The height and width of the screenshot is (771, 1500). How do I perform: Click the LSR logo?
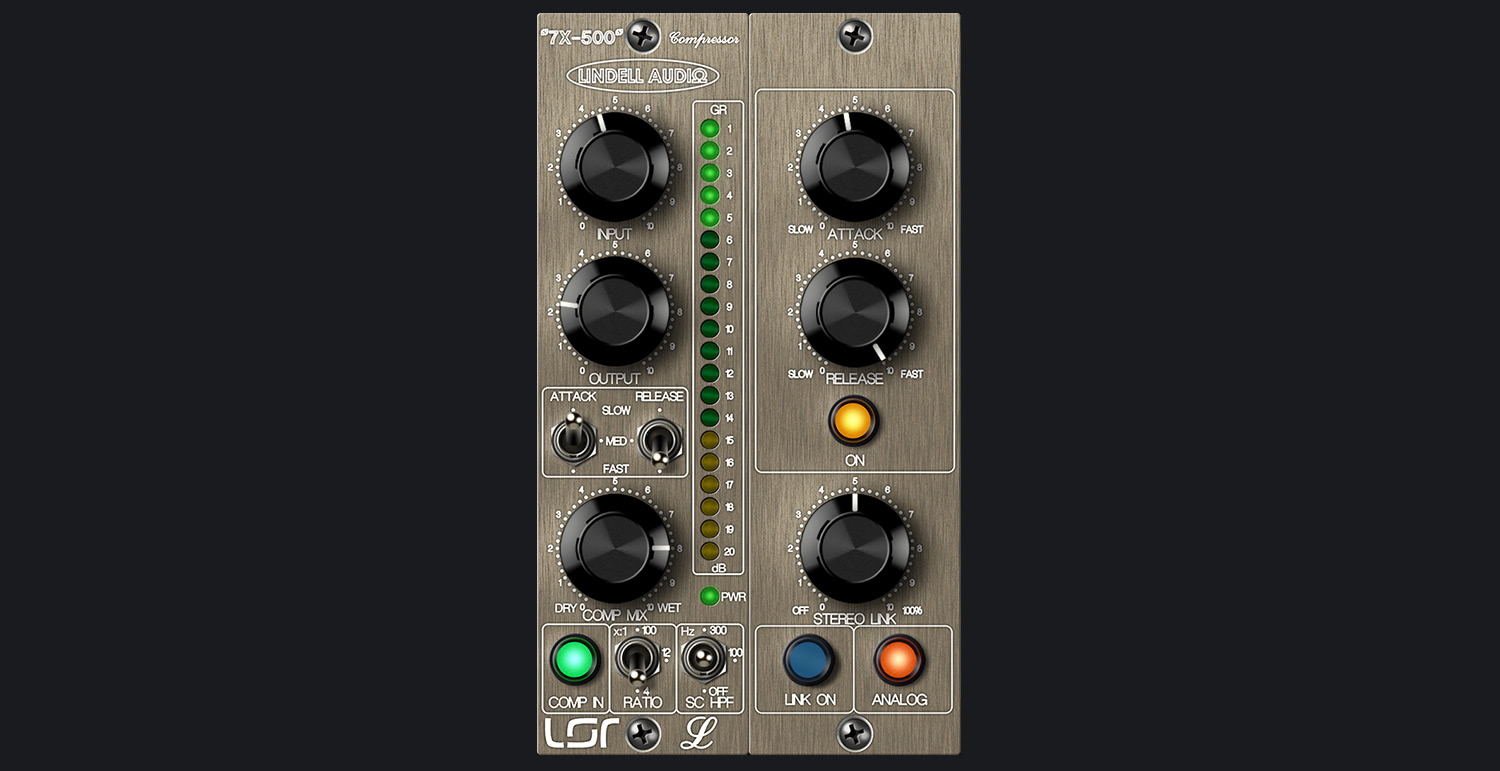coord(581,734)
